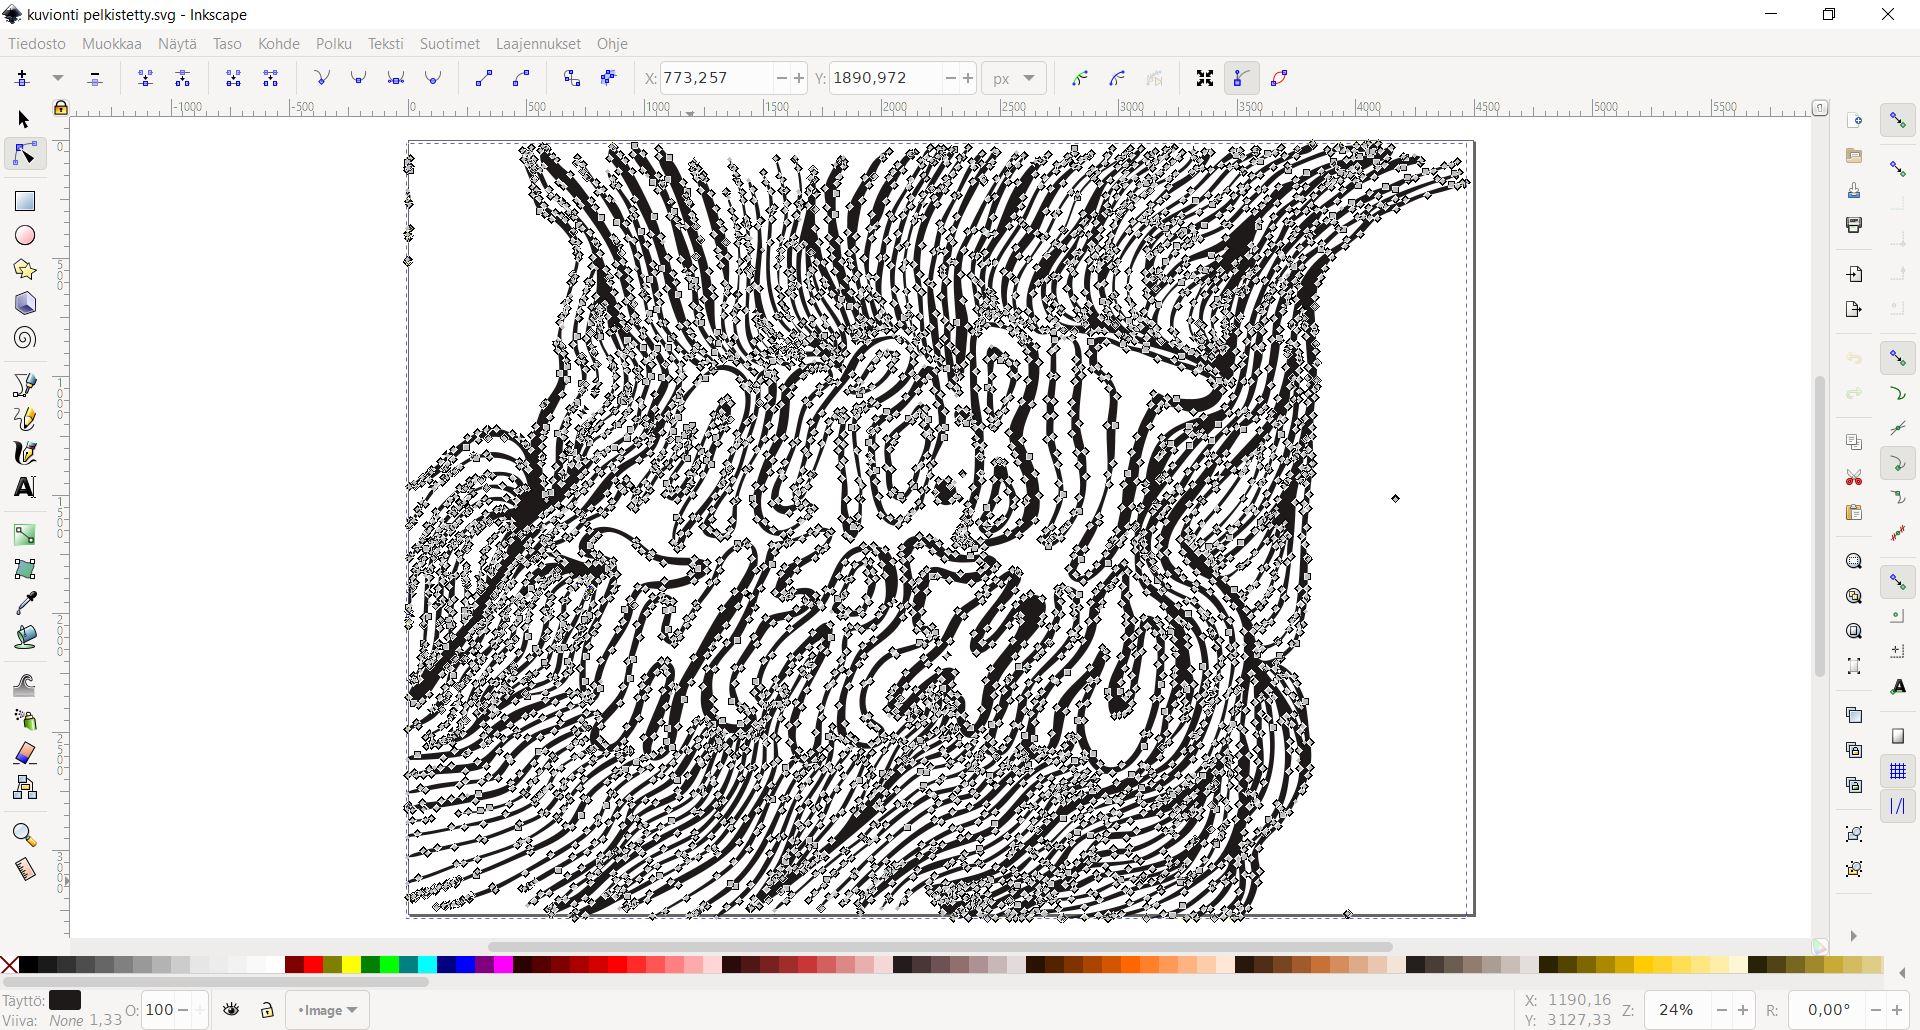
Task: Click Delete selected nodes icon
Action: click(95, 78)
